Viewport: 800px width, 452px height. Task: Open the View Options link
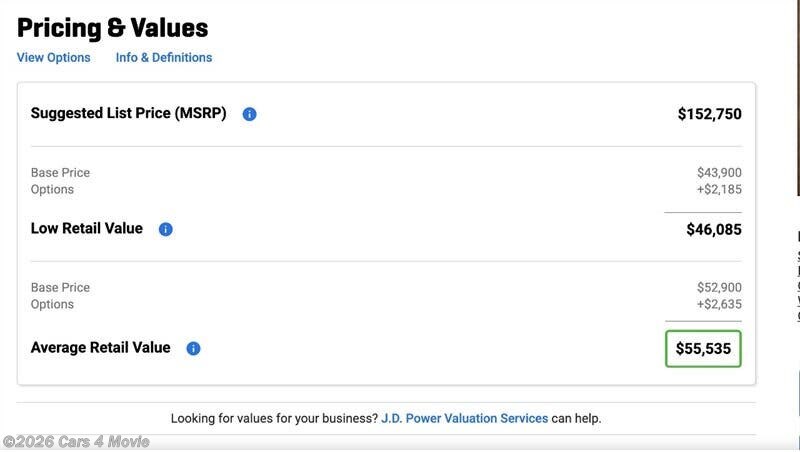54,58
